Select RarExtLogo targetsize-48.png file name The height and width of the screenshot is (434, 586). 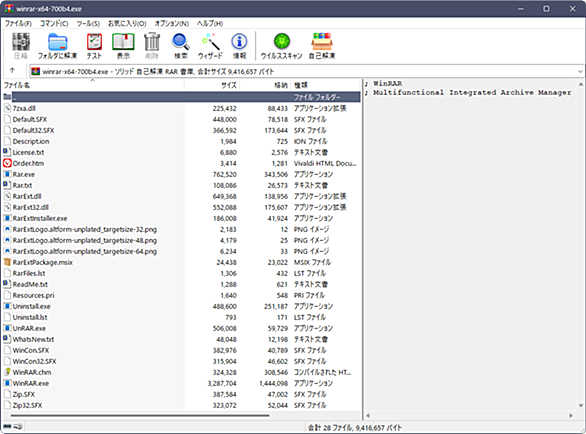point(85,240)
